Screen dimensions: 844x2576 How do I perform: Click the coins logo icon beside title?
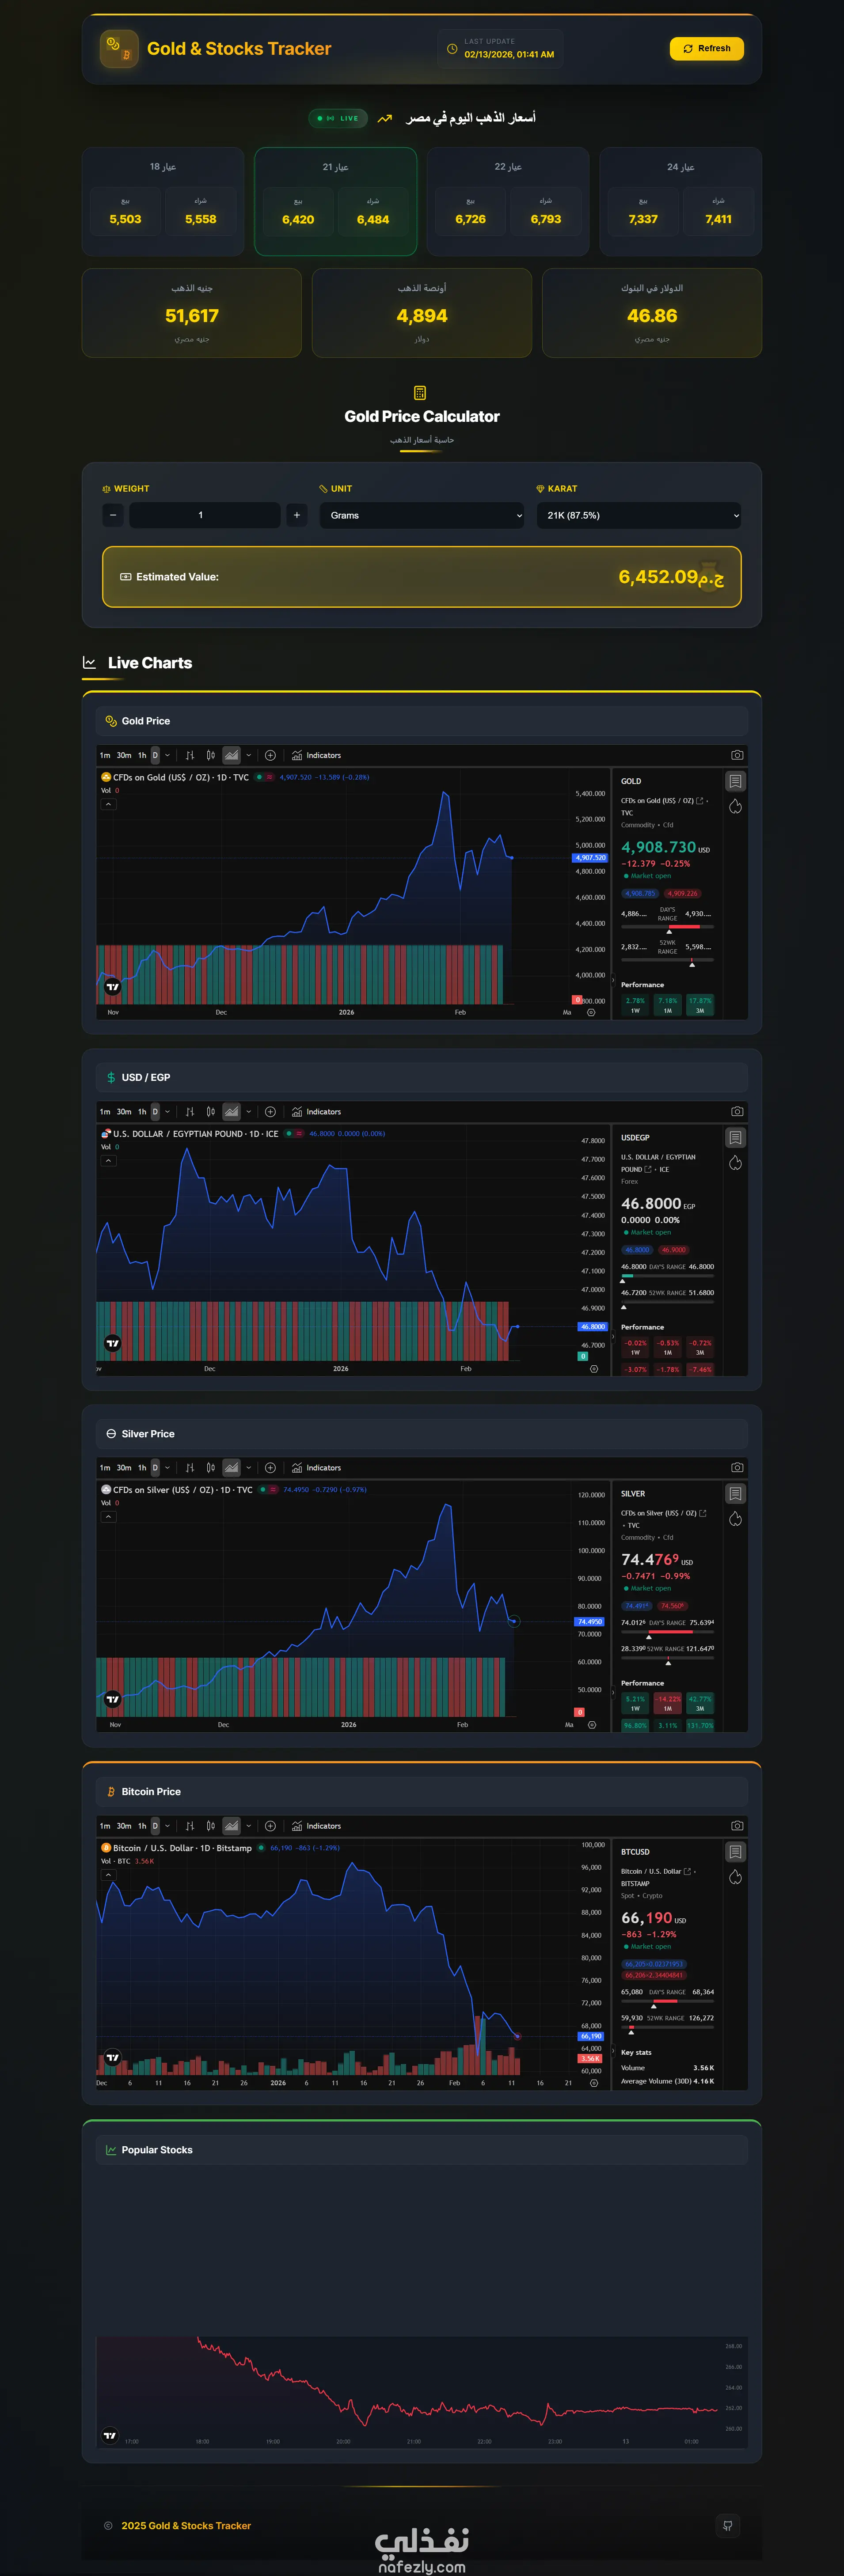point(119,49)
